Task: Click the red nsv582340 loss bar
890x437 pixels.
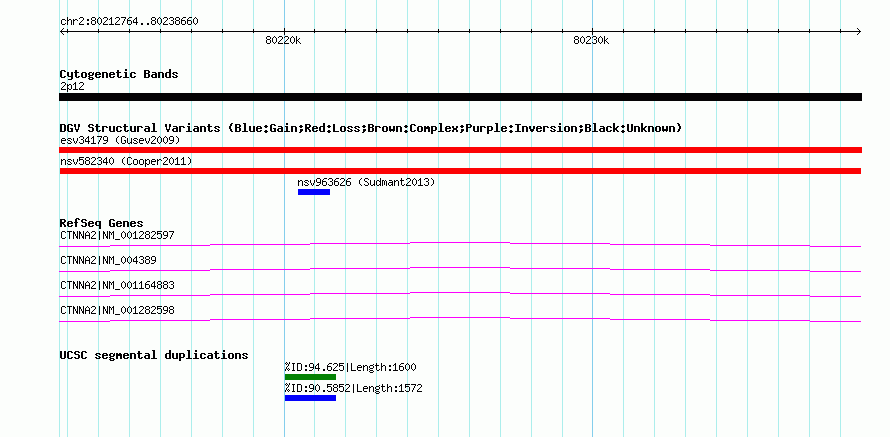Action: pos(460,171)
